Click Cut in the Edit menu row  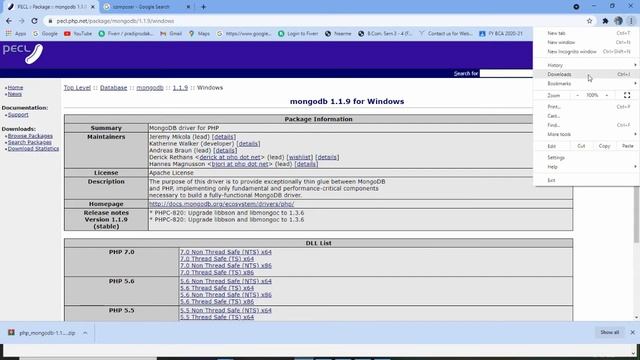581,146
